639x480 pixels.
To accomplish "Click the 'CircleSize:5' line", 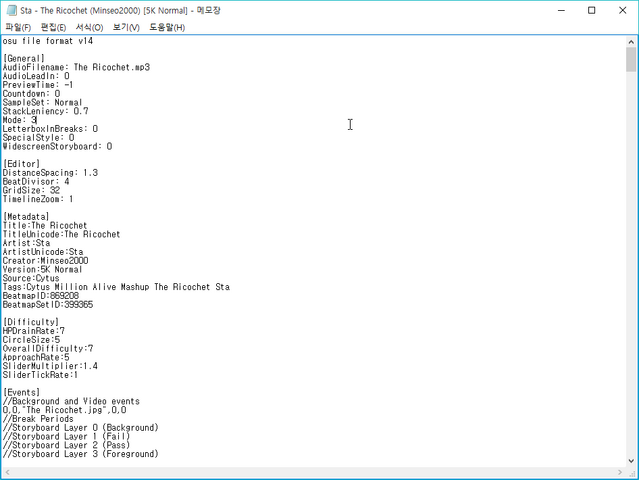I will (x=31, y=340).
